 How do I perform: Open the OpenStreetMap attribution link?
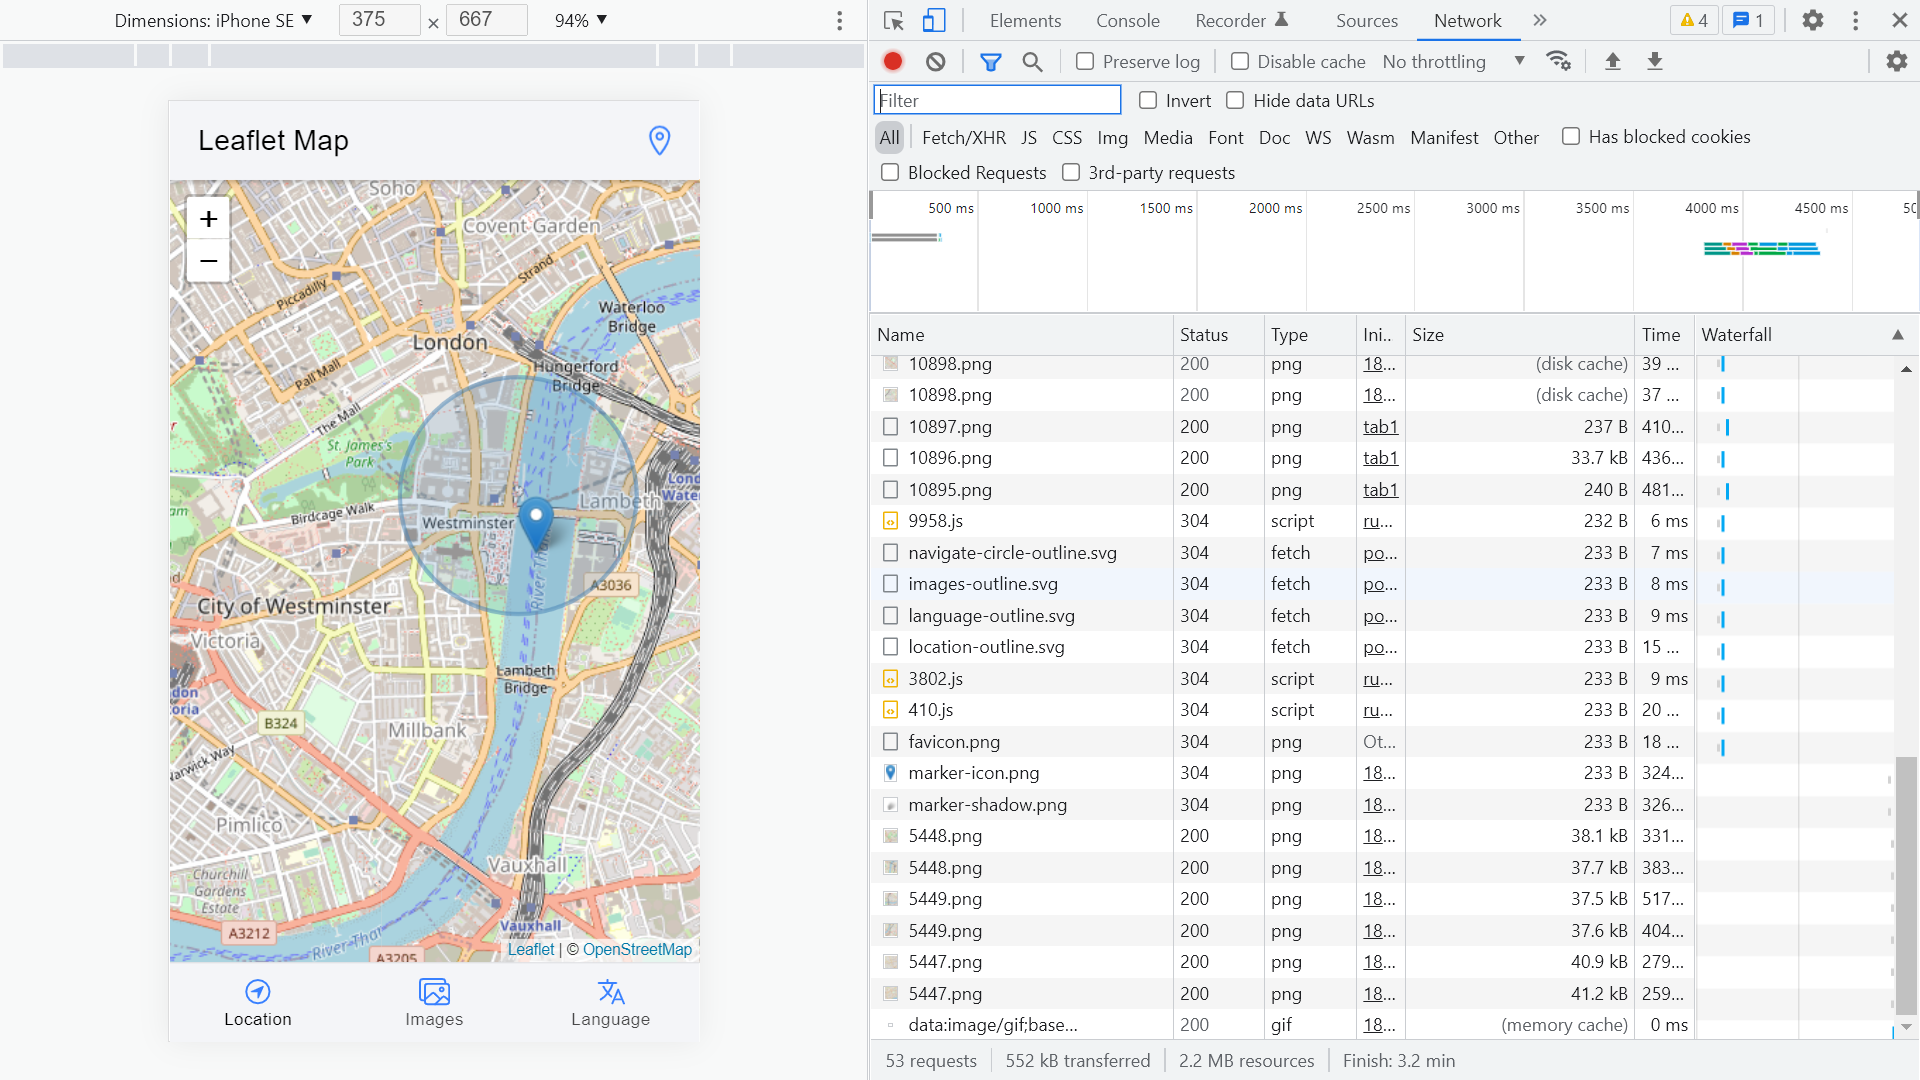tap(637, 949)
